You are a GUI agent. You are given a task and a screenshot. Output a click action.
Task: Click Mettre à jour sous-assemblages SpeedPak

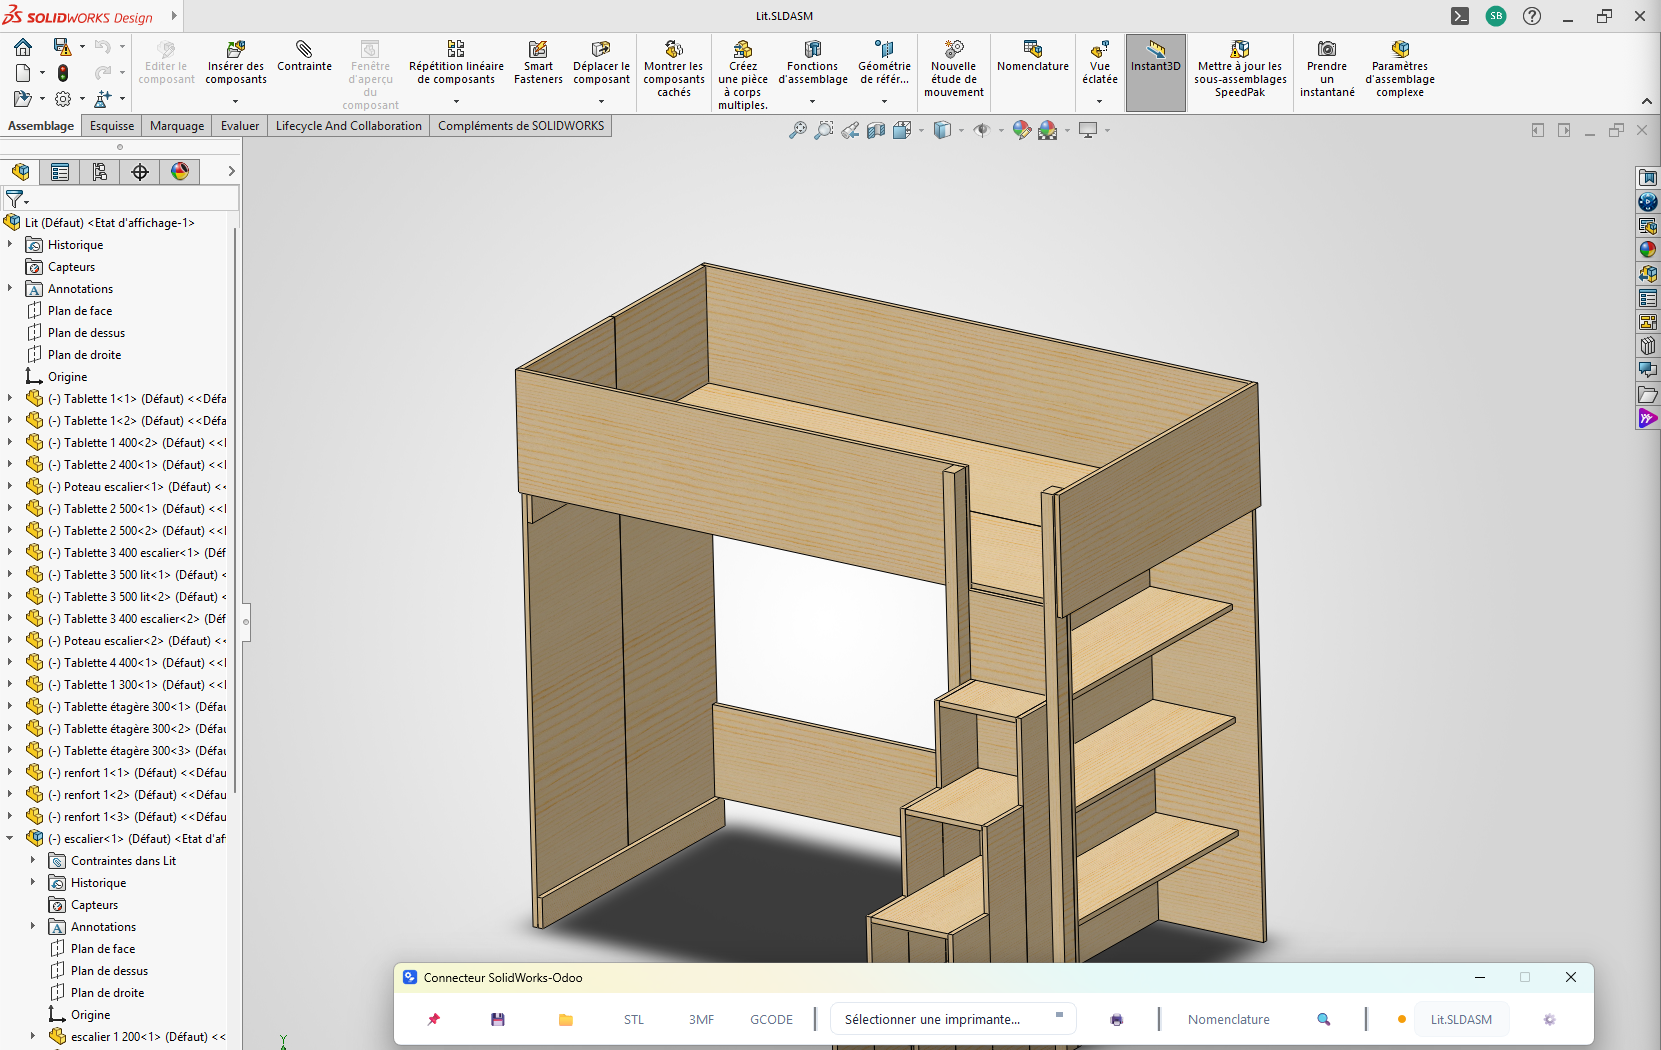[1240, 69]
